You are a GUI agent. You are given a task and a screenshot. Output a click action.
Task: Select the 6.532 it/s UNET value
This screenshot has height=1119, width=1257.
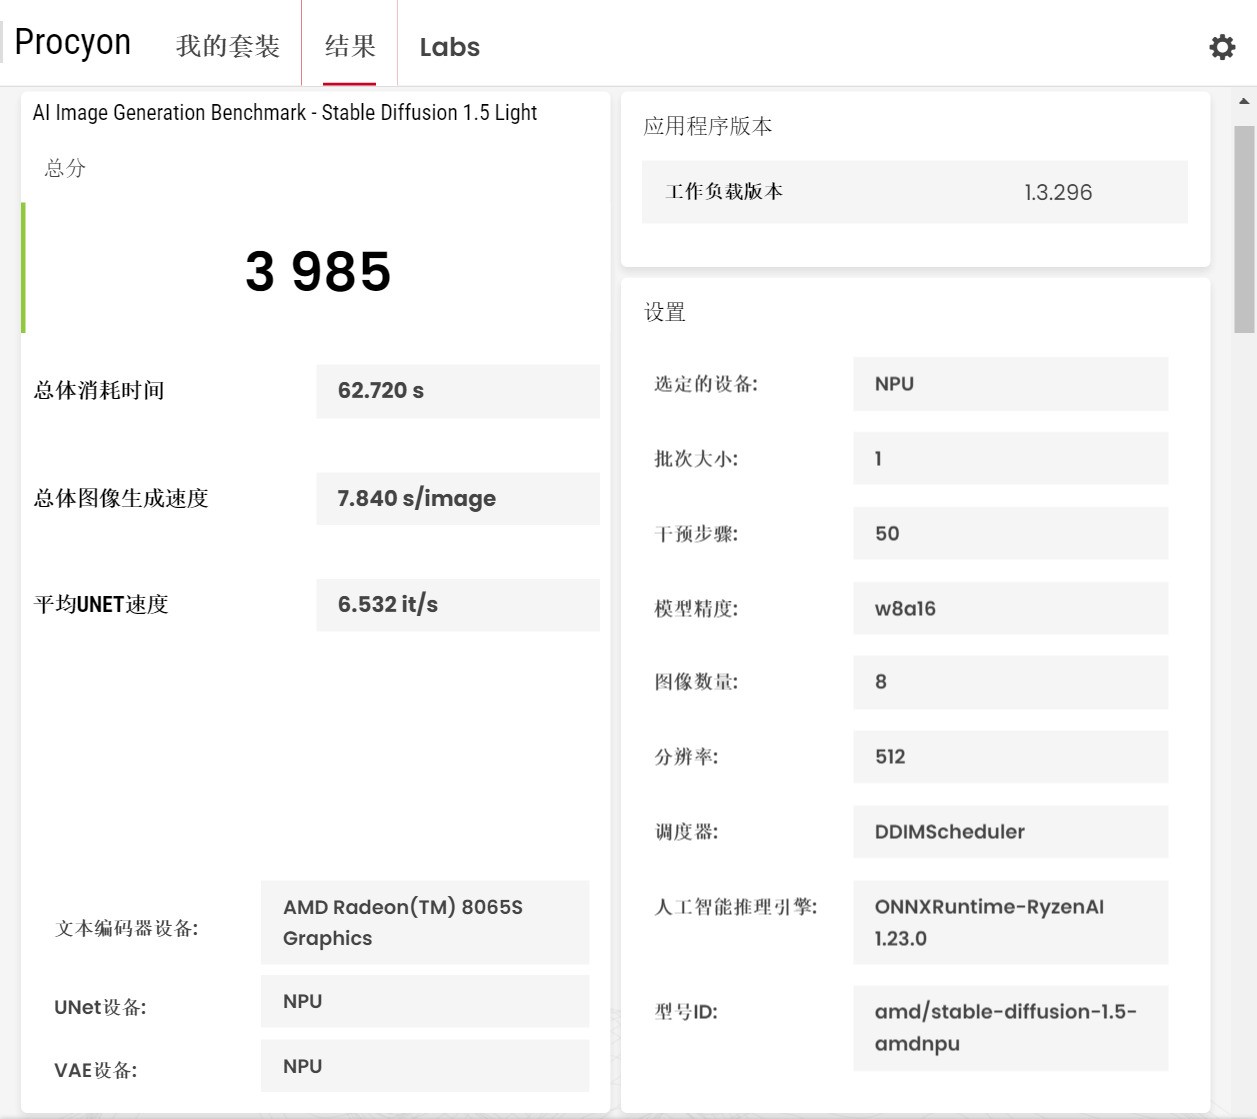coord(458,604)
